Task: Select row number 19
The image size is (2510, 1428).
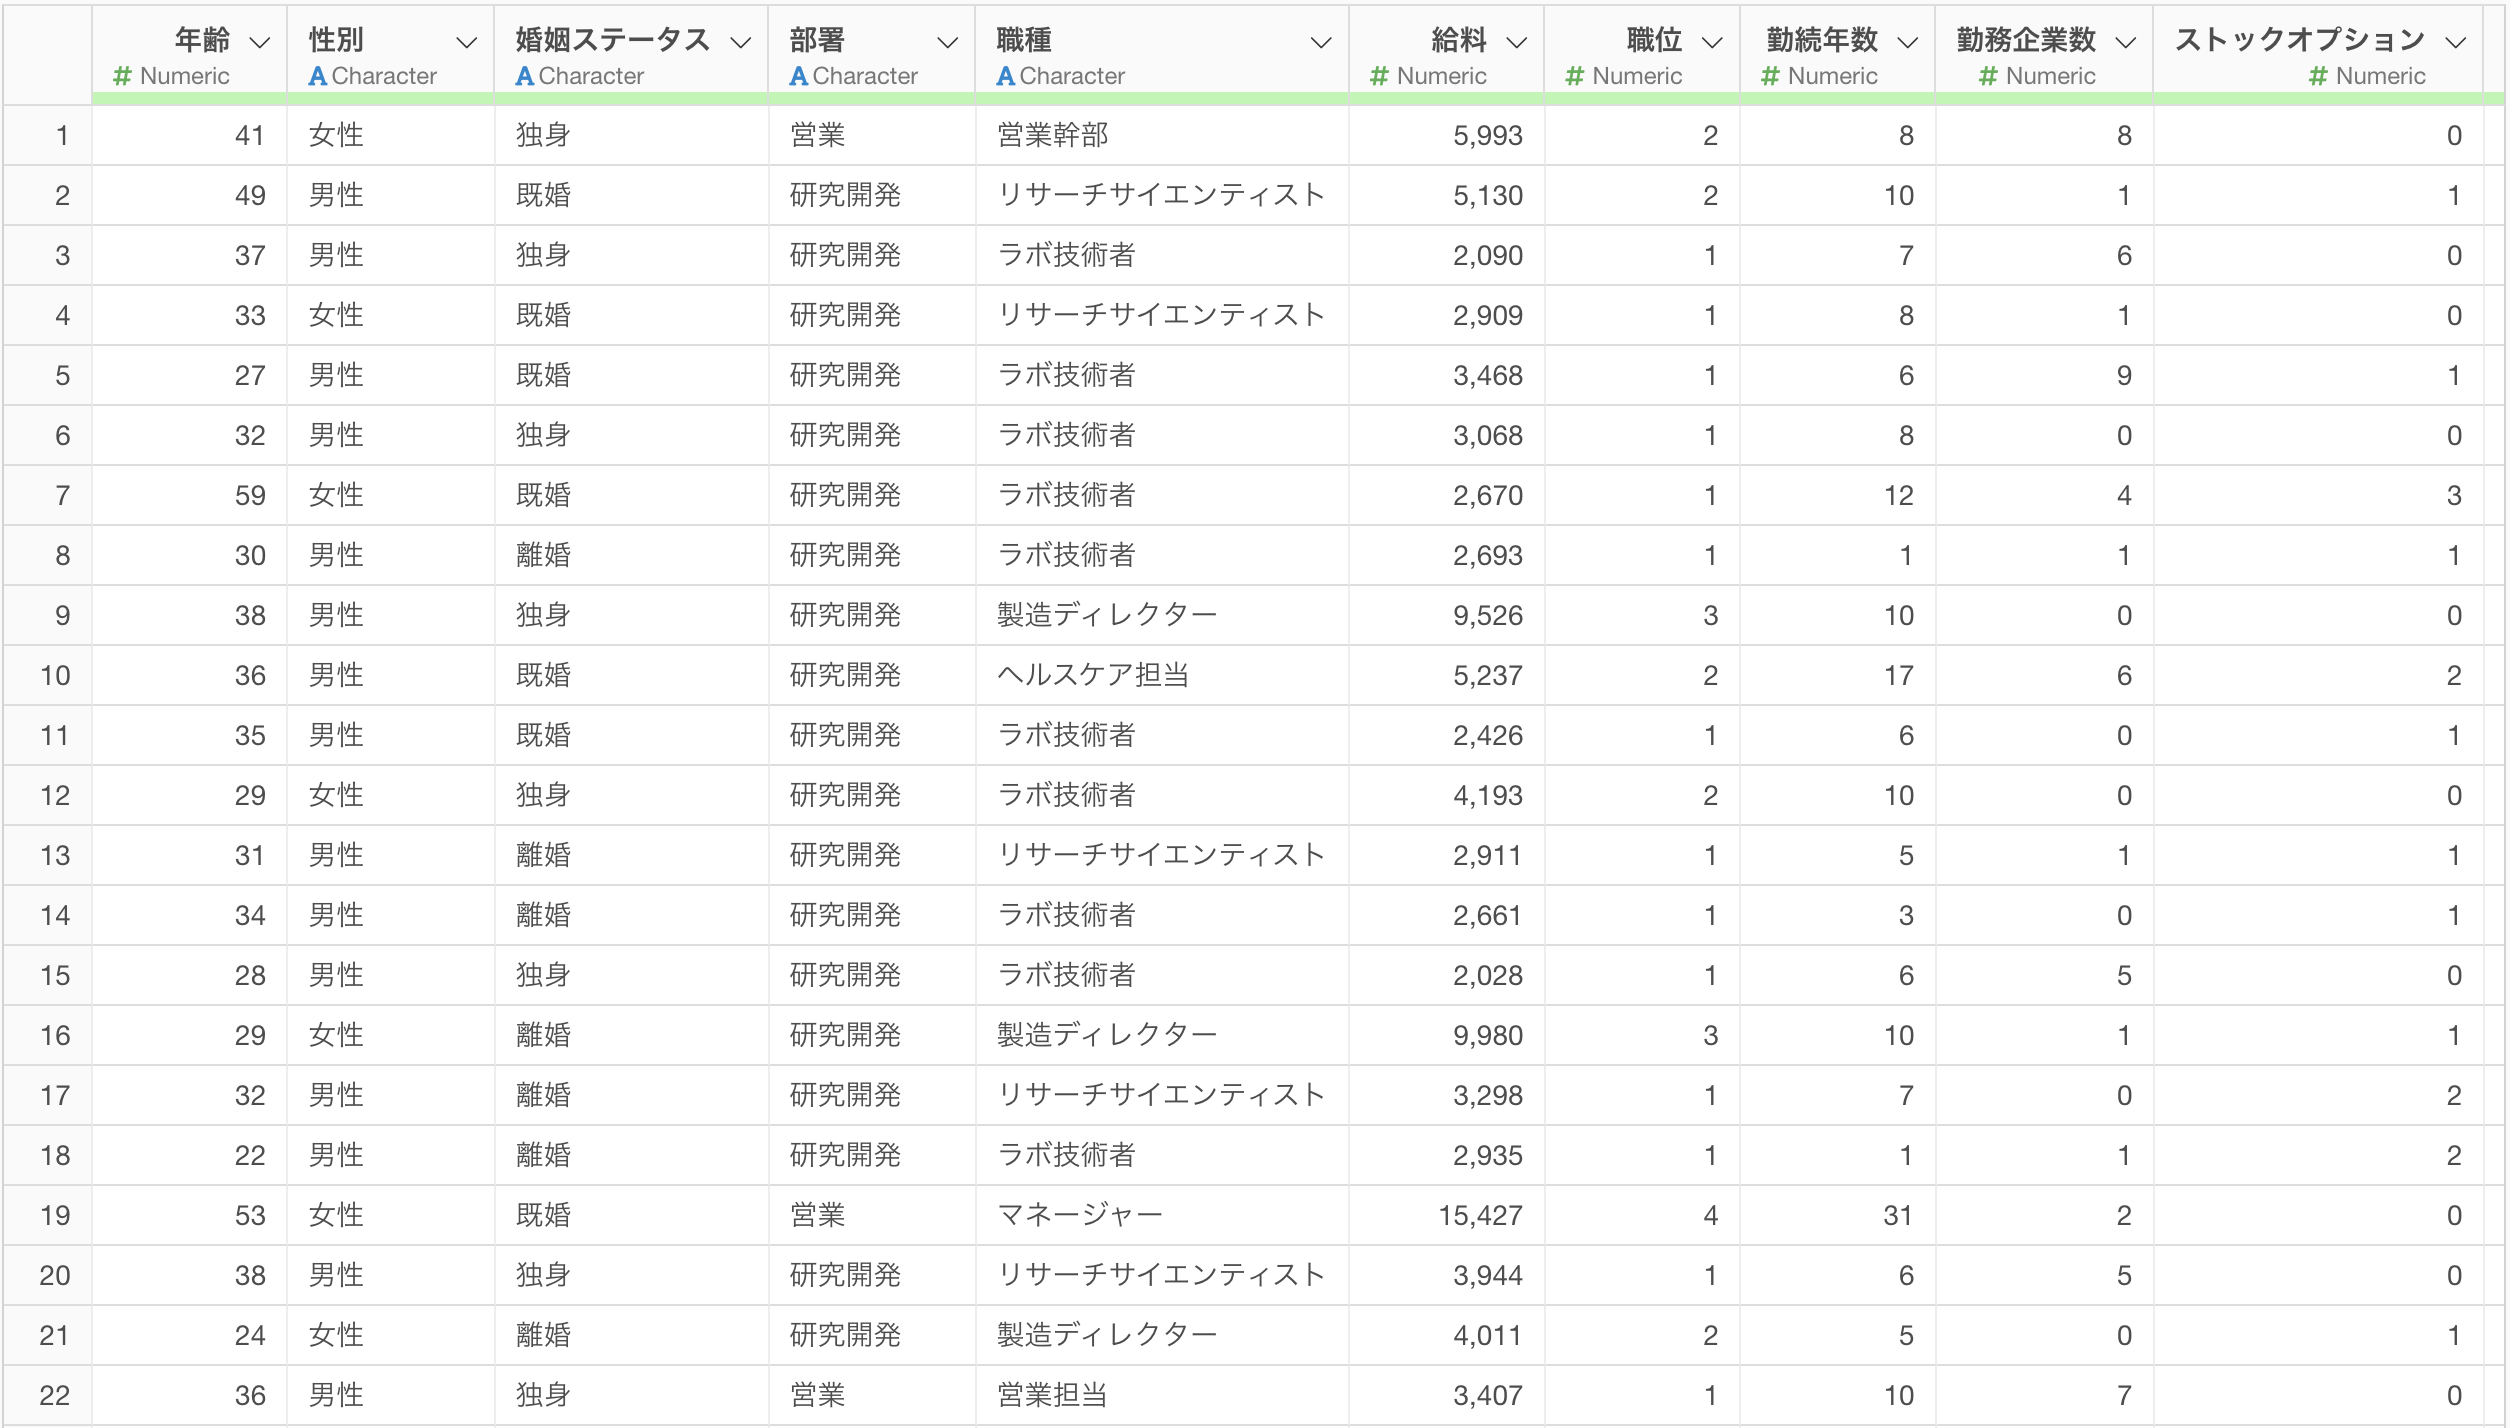Action: click(x=55, y=1215)
